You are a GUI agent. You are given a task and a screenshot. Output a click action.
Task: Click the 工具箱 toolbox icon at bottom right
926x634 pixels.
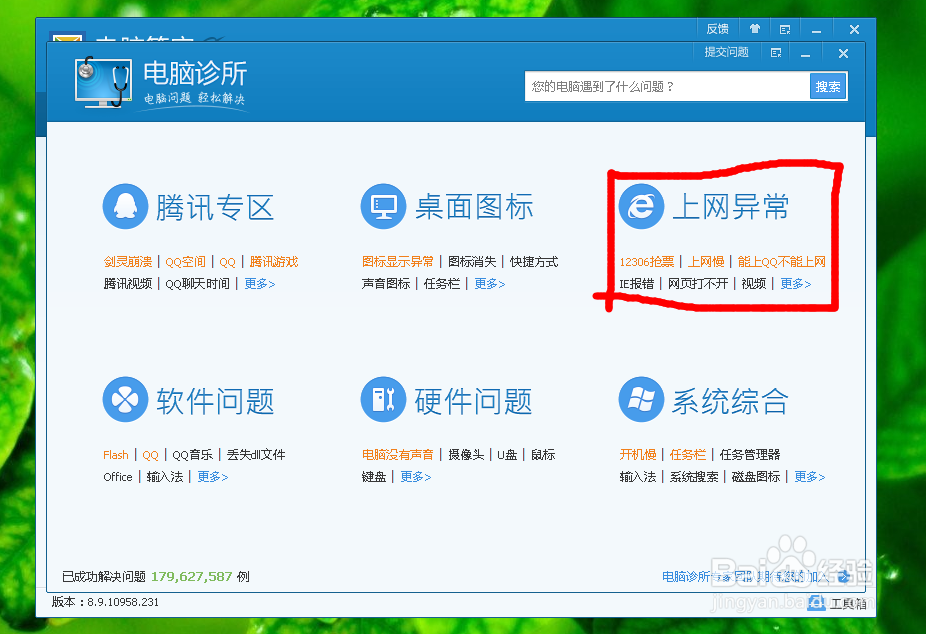tap(817, 603)
